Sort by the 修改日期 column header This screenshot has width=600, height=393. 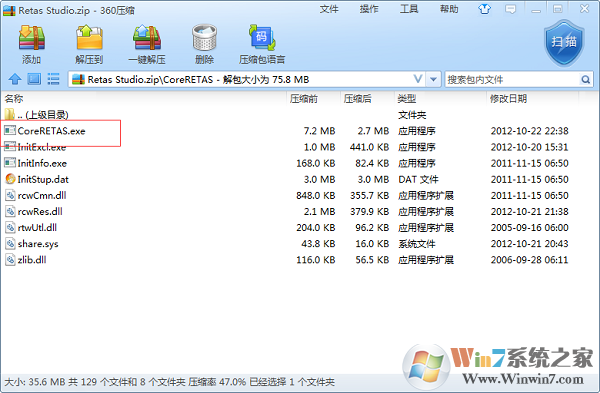tap(509, 99)
